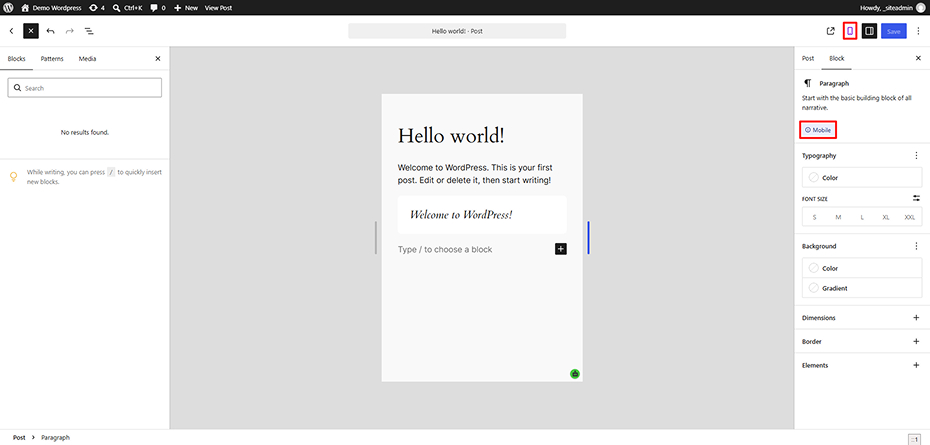Close the block inserter panel

(158, 59)
